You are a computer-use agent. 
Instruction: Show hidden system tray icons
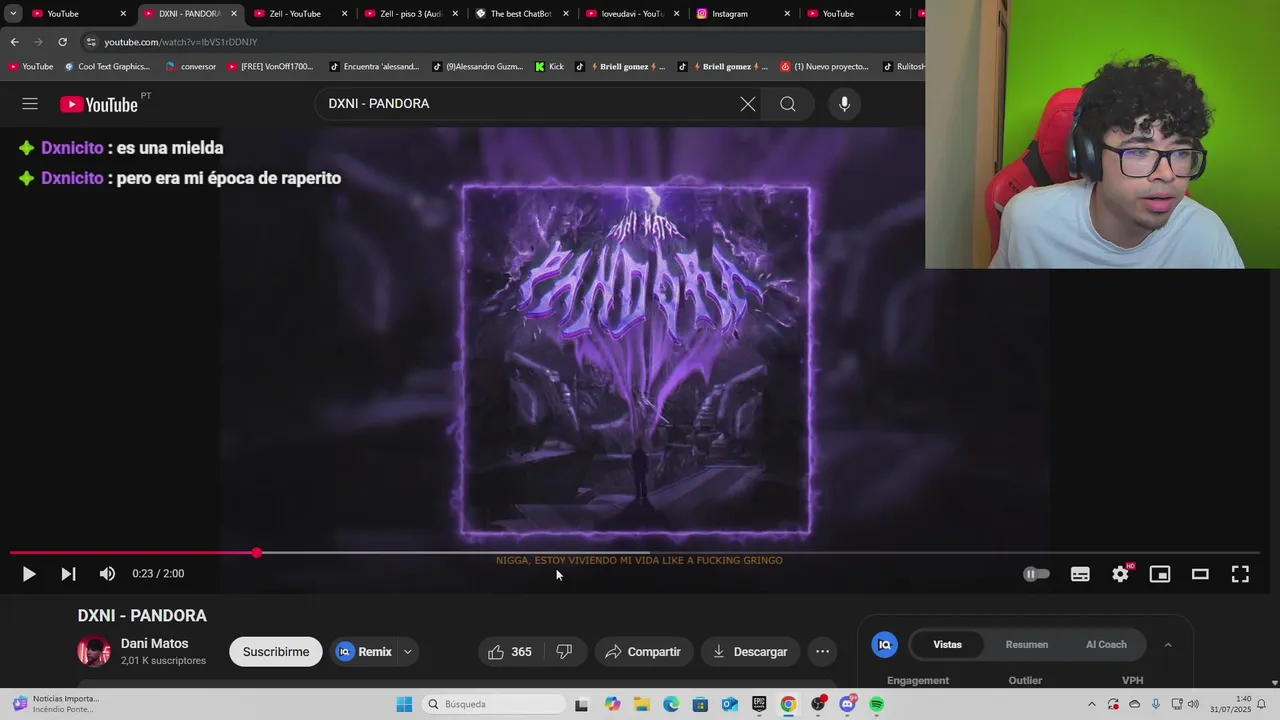pyautogui.click(x=1091, y=704)
